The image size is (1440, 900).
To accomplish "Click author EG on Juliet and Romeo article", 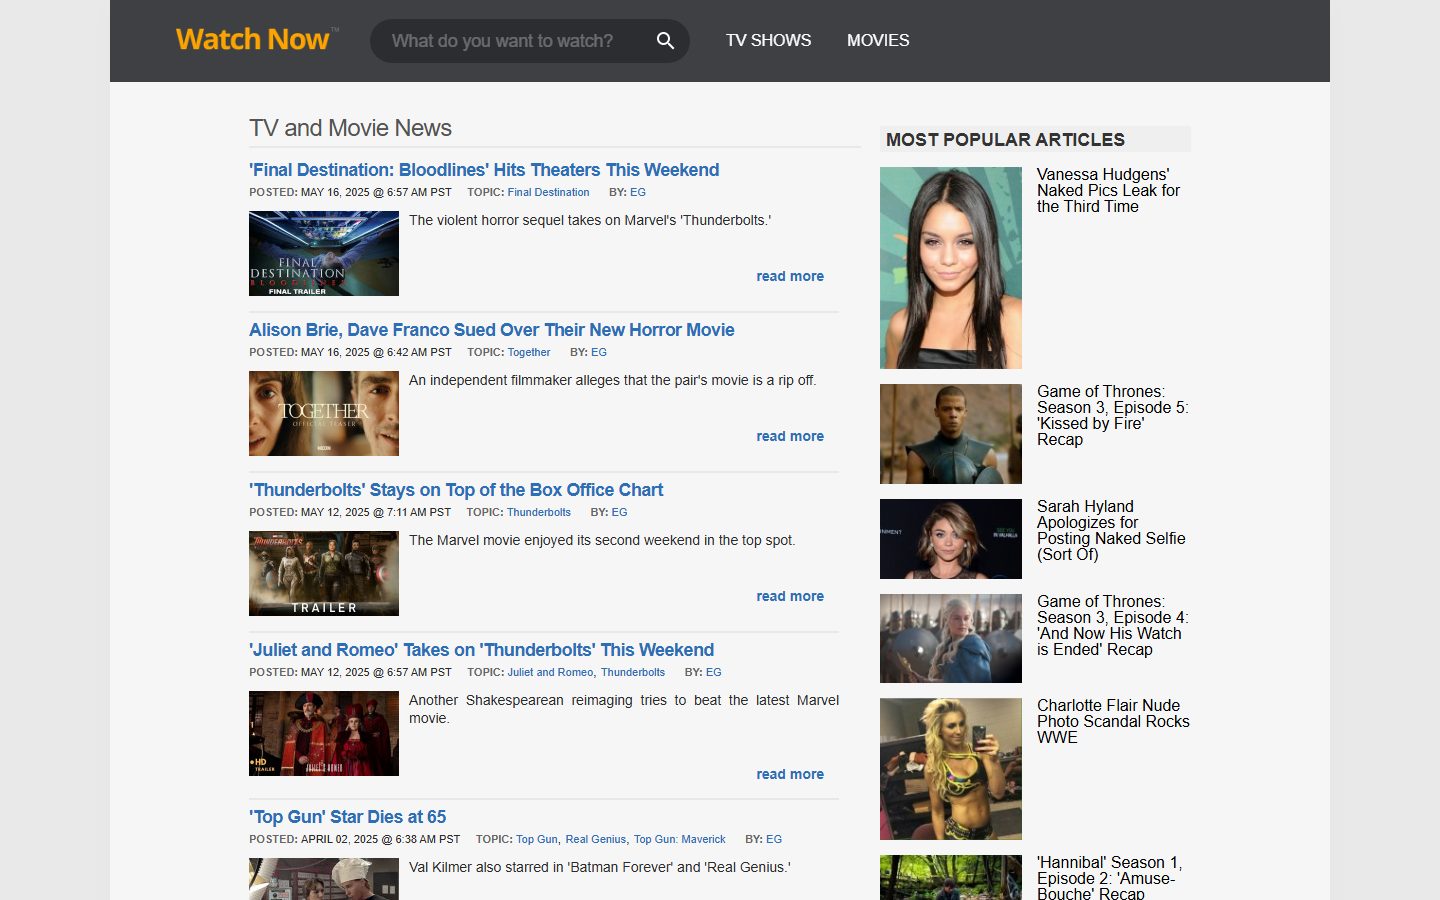I will point(713,672).
